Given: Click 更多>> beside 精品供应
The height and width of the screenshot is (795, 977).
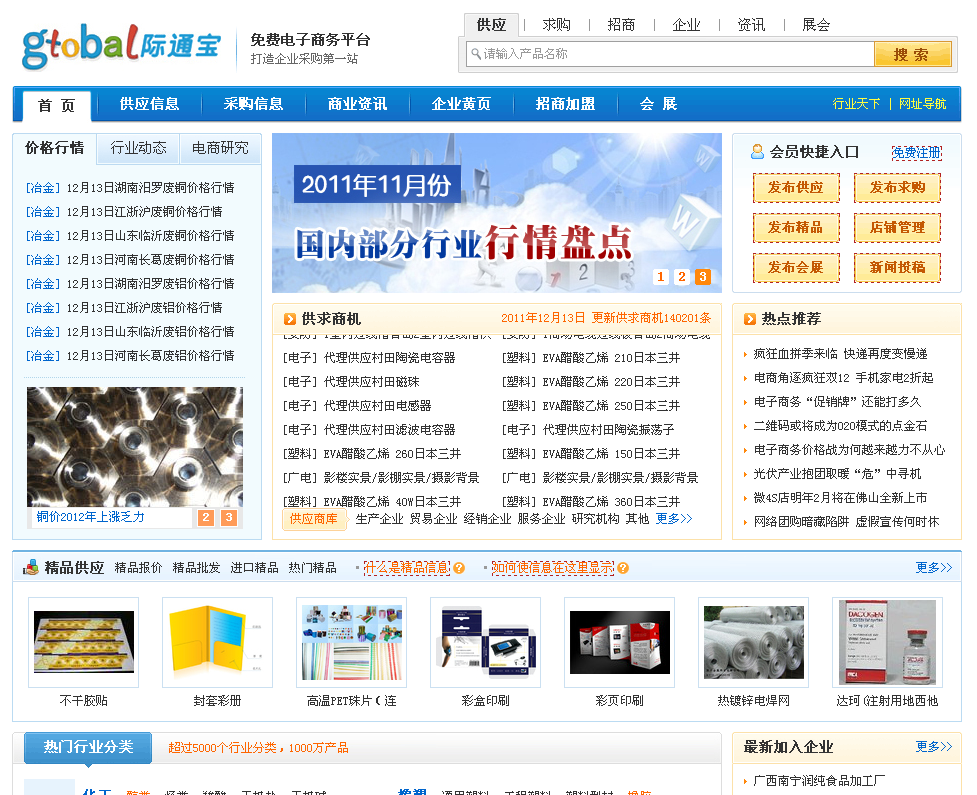Looking at the screenshot, I should click(x=933, y=566).
